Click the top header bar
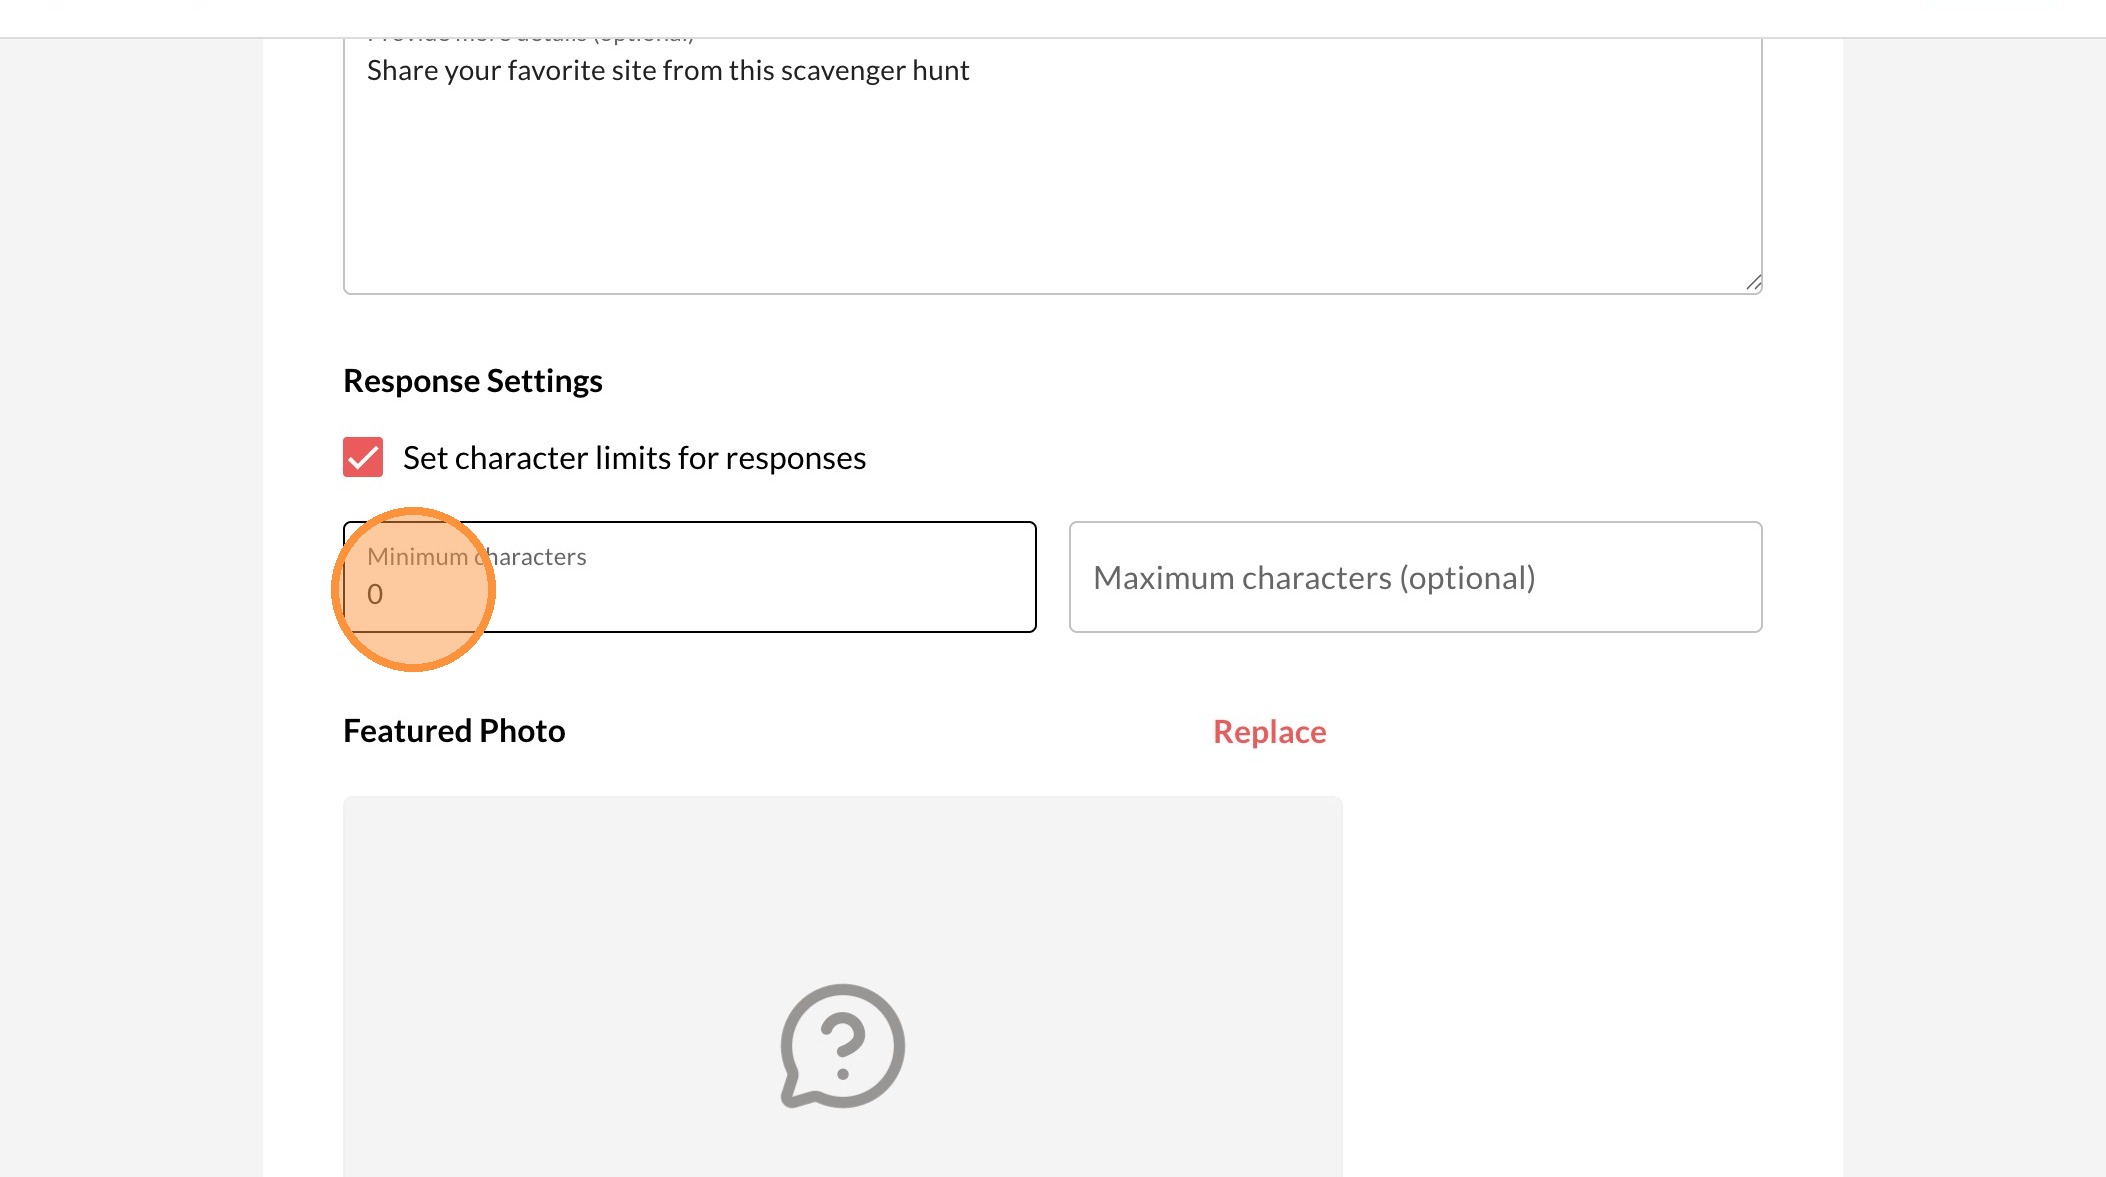 click(1052, 18)
